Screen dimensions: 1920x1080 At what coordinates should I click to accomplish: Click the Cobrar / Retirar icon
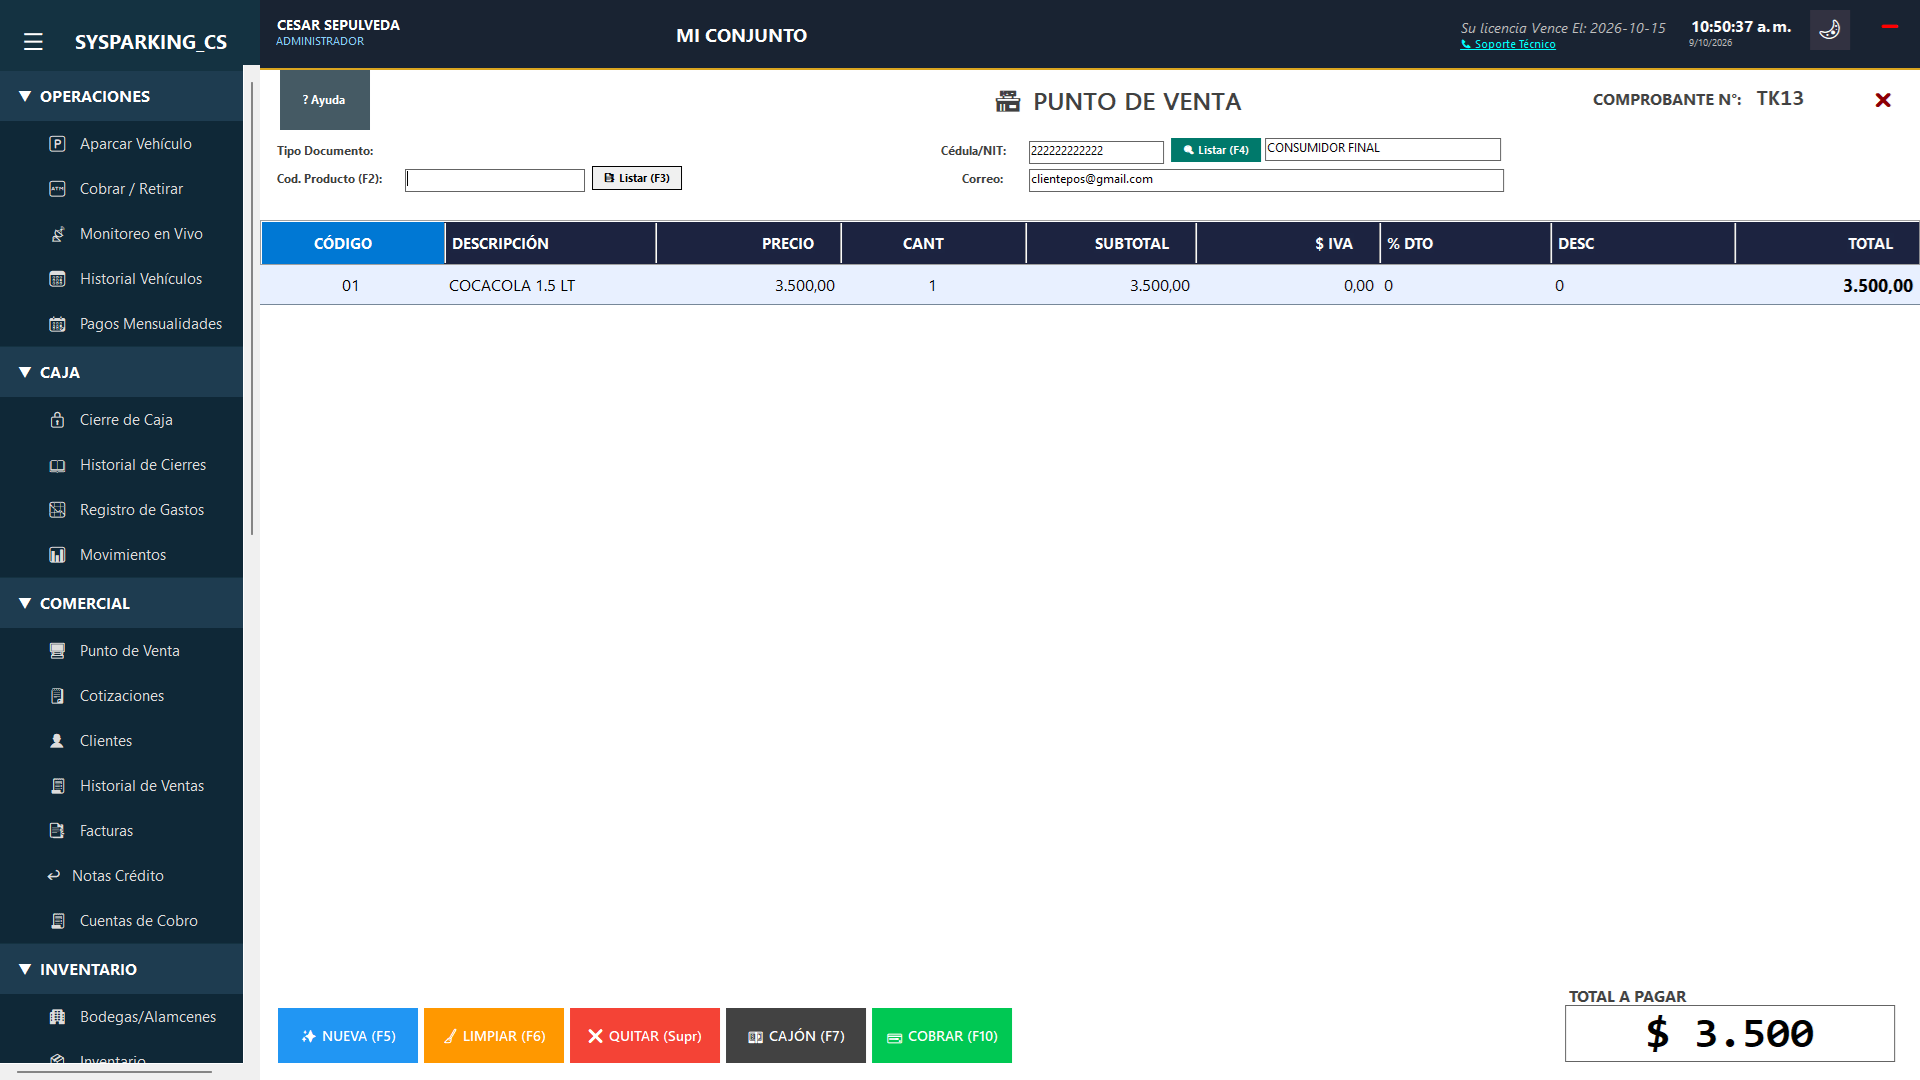coord(57,189)
